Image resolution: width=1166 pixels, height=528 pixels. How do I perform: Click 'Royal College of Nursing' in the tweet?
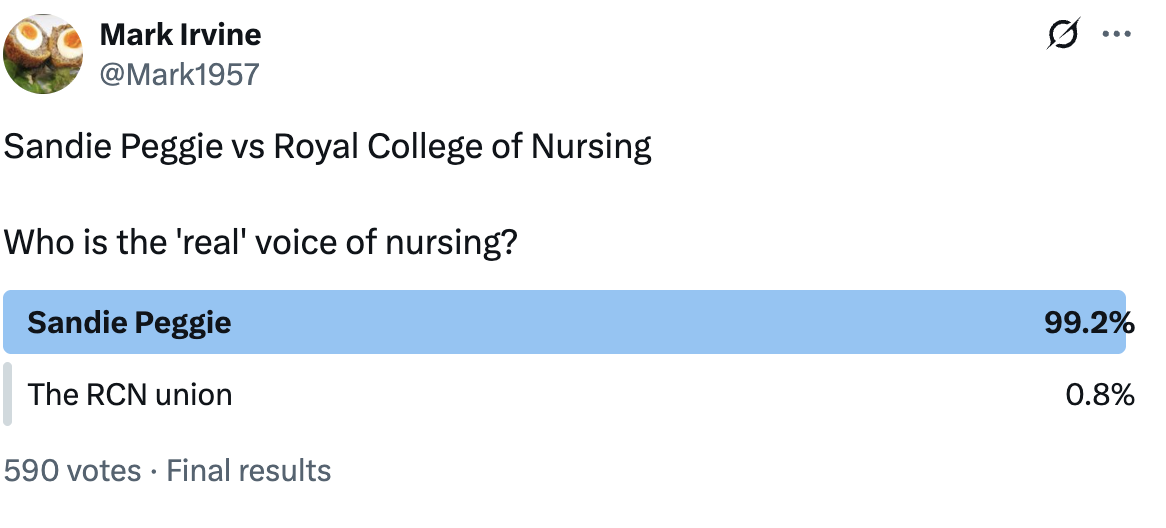462,148
